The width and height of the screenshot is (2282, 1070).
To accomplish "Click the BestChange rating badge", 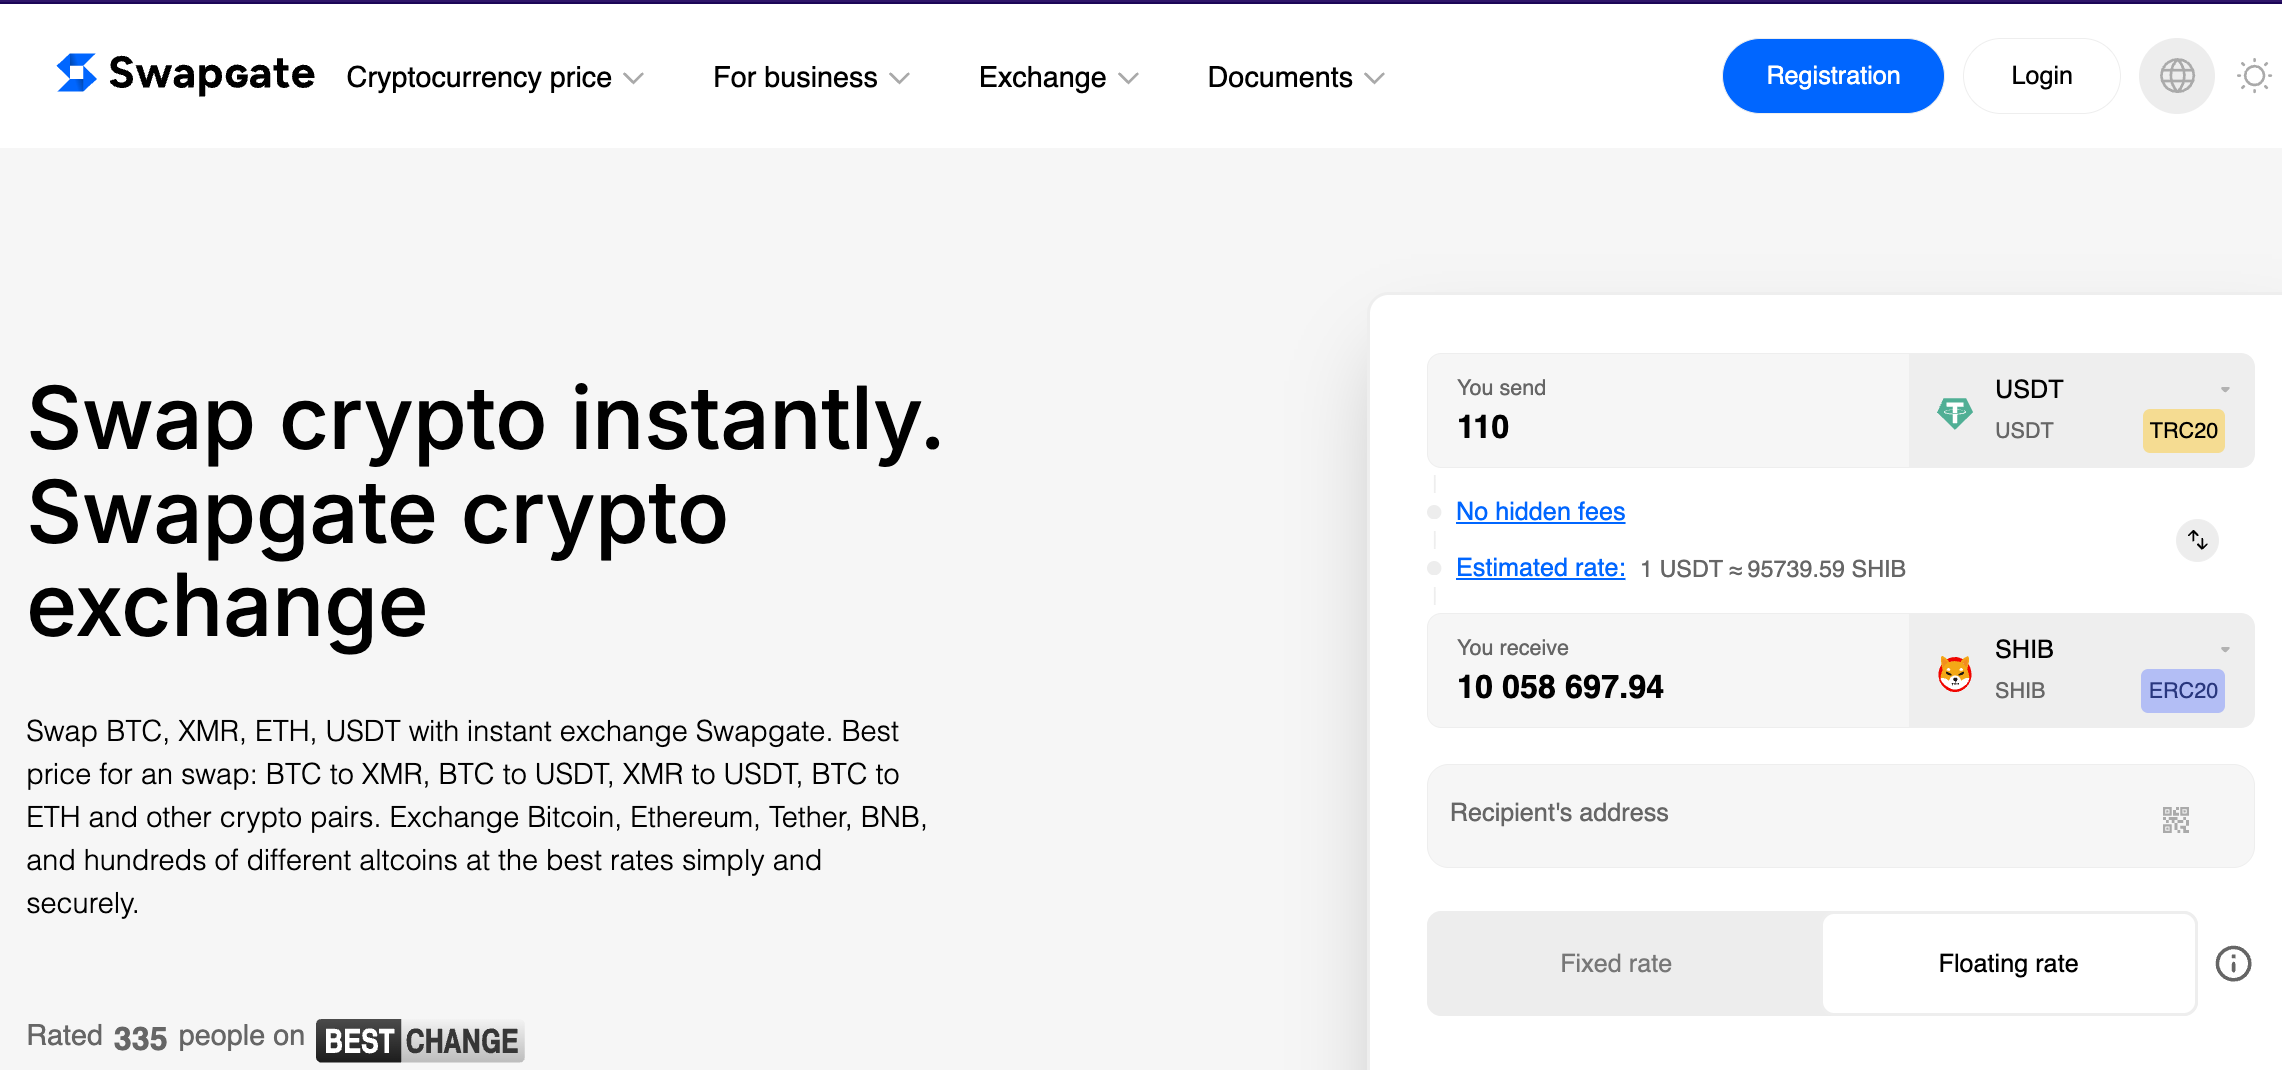I will tap(420, 1041).
